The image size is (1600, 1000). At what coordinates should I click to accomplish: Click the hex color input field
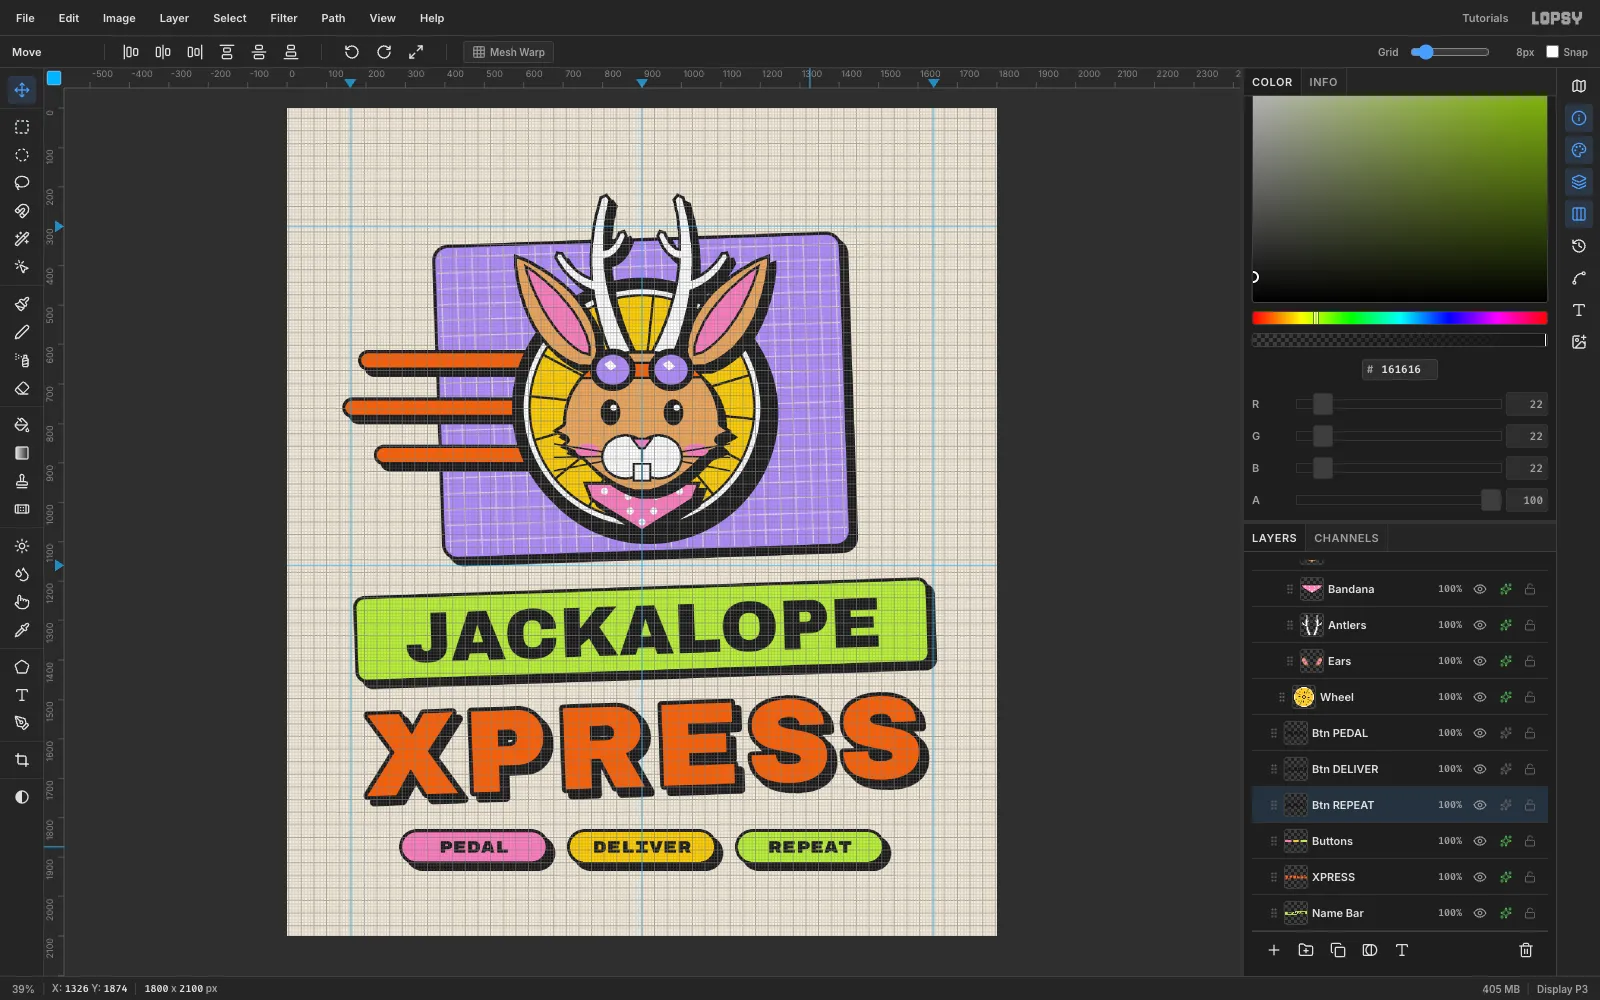(1400, 369)
